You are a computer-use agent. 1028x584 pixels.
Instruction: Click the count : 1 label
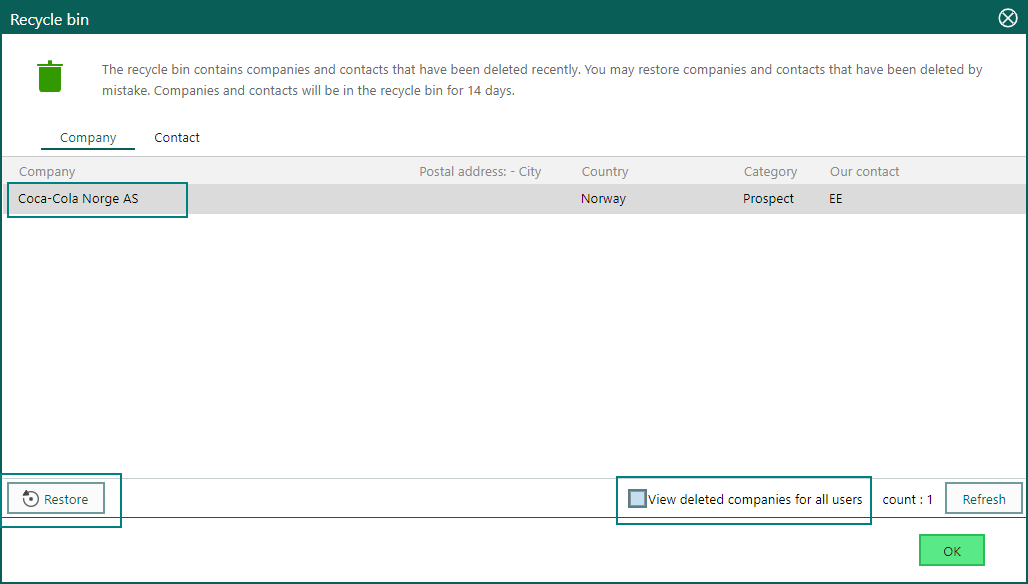pyautogui.click(x=907, y=499)
